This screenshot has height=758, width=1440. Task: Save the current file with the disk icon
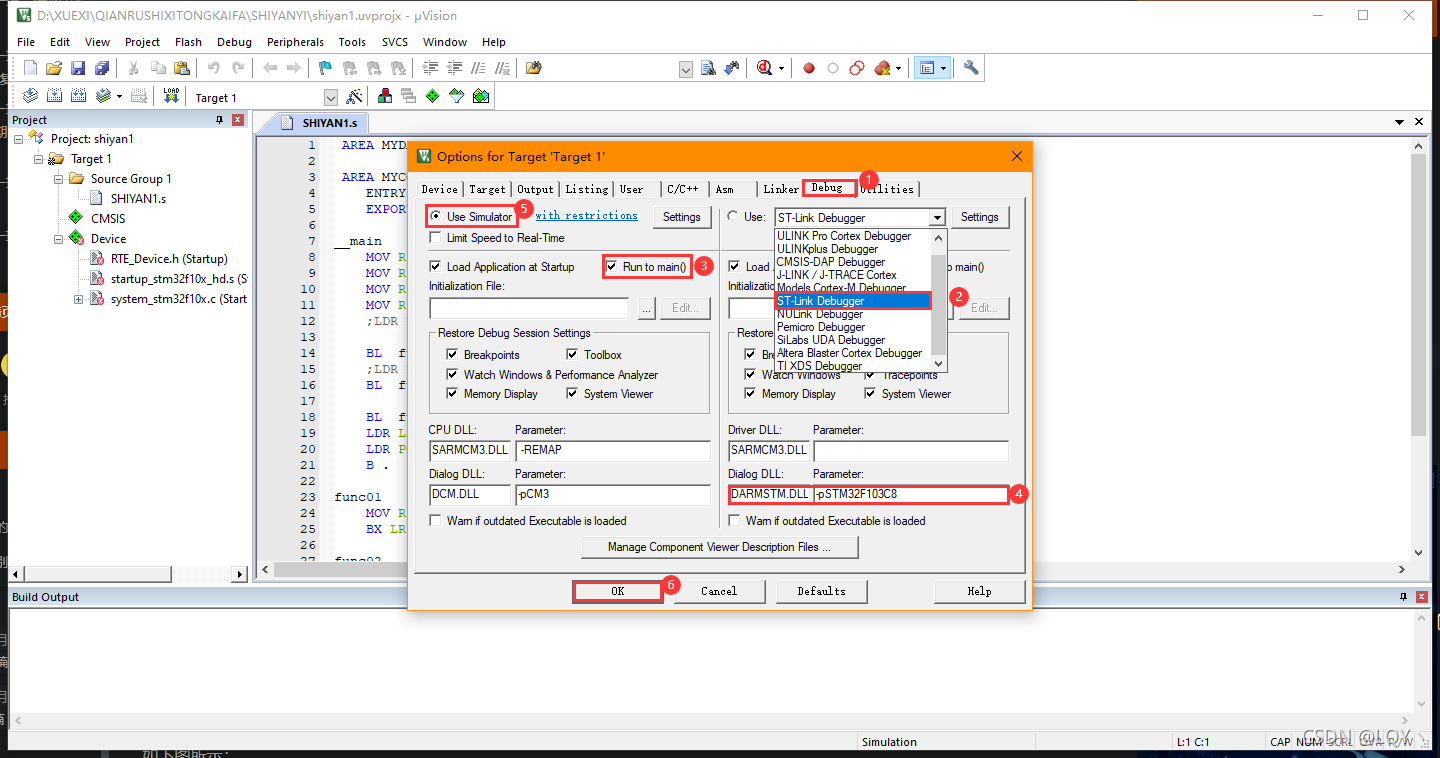(x=78, y=68)
